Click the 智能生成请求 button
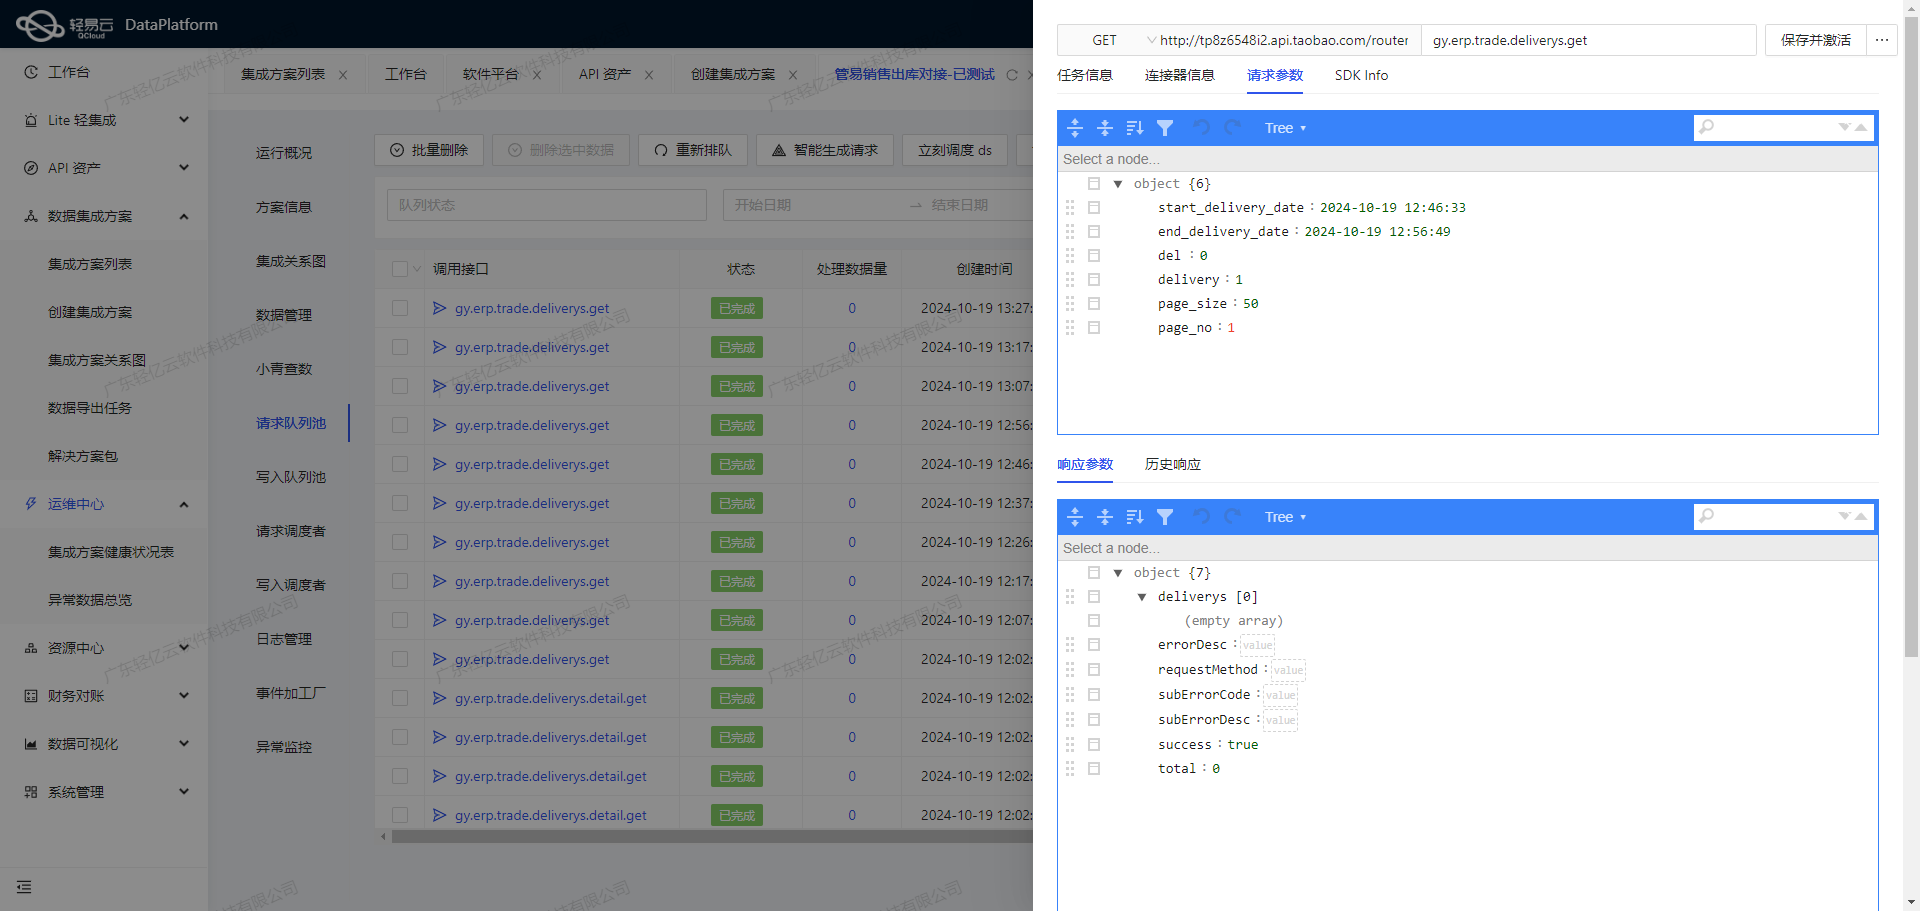This screenshot has height=911, width=1920. (825, 150)
